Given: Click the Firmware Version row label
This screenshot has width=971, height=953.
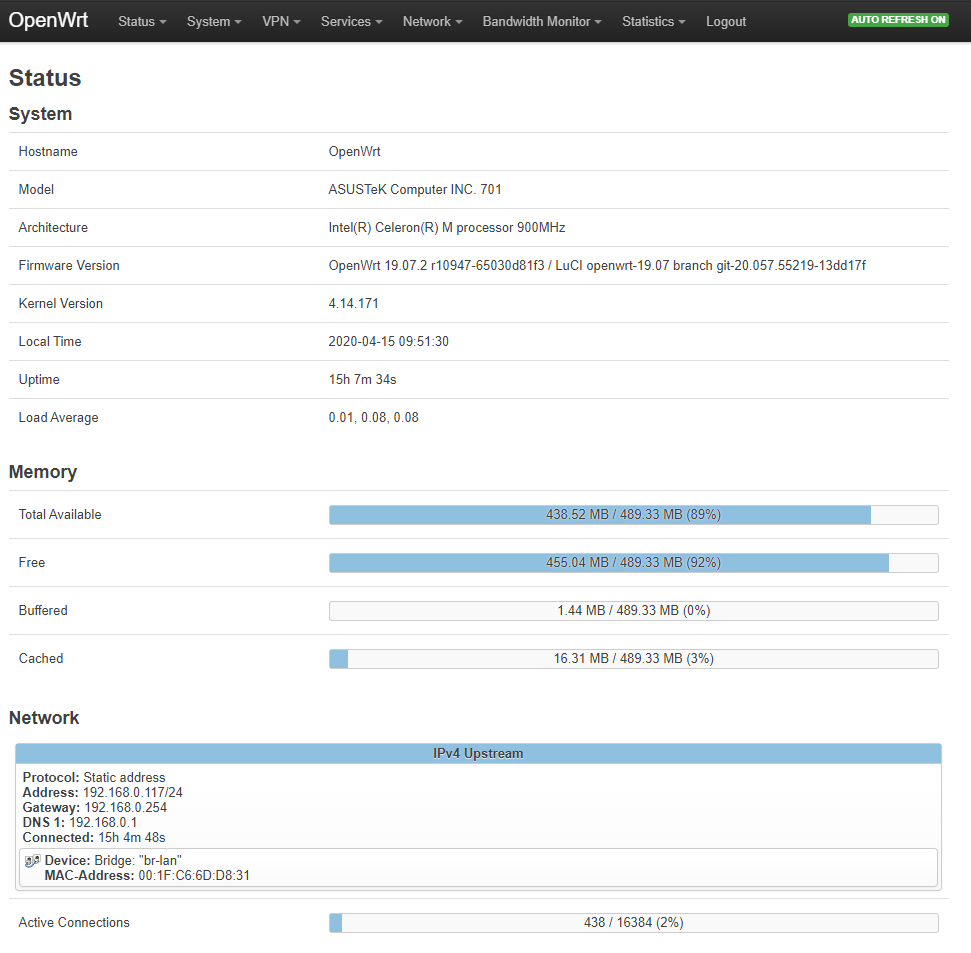Looking at the screenshot, I should 69,266.
